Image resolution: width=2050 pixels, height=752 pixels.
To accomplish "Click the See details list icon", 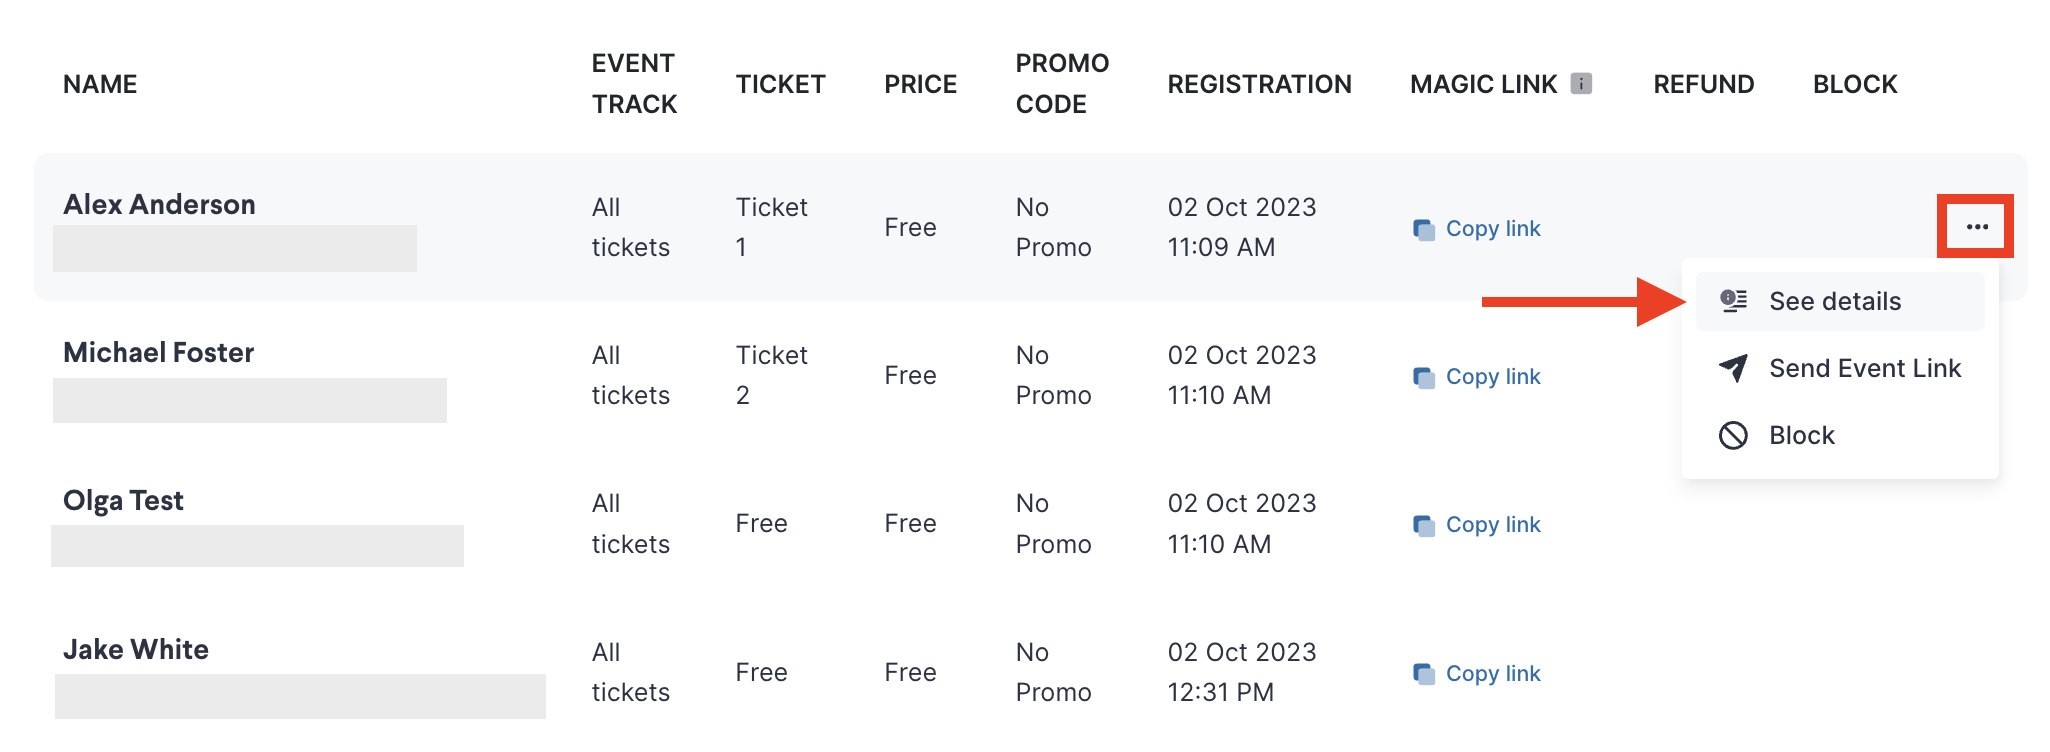I will click(x=1733, y=301).
